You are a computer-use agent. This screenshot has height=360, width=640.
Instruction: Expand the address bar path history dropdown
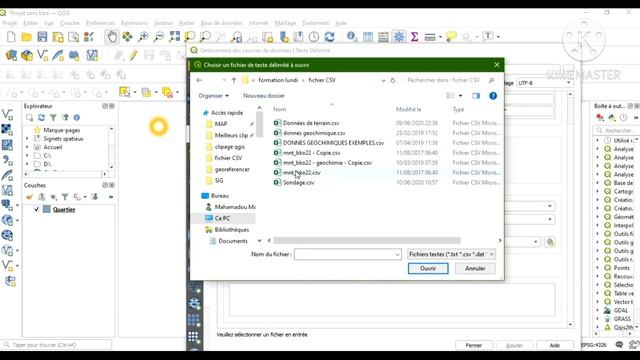(x=383, y=80)
